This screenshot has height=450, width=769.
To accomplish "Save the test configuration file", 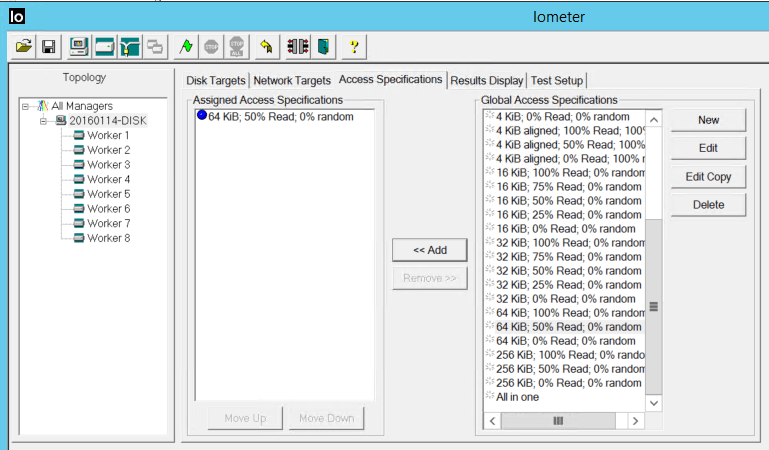I will point(47,46).
